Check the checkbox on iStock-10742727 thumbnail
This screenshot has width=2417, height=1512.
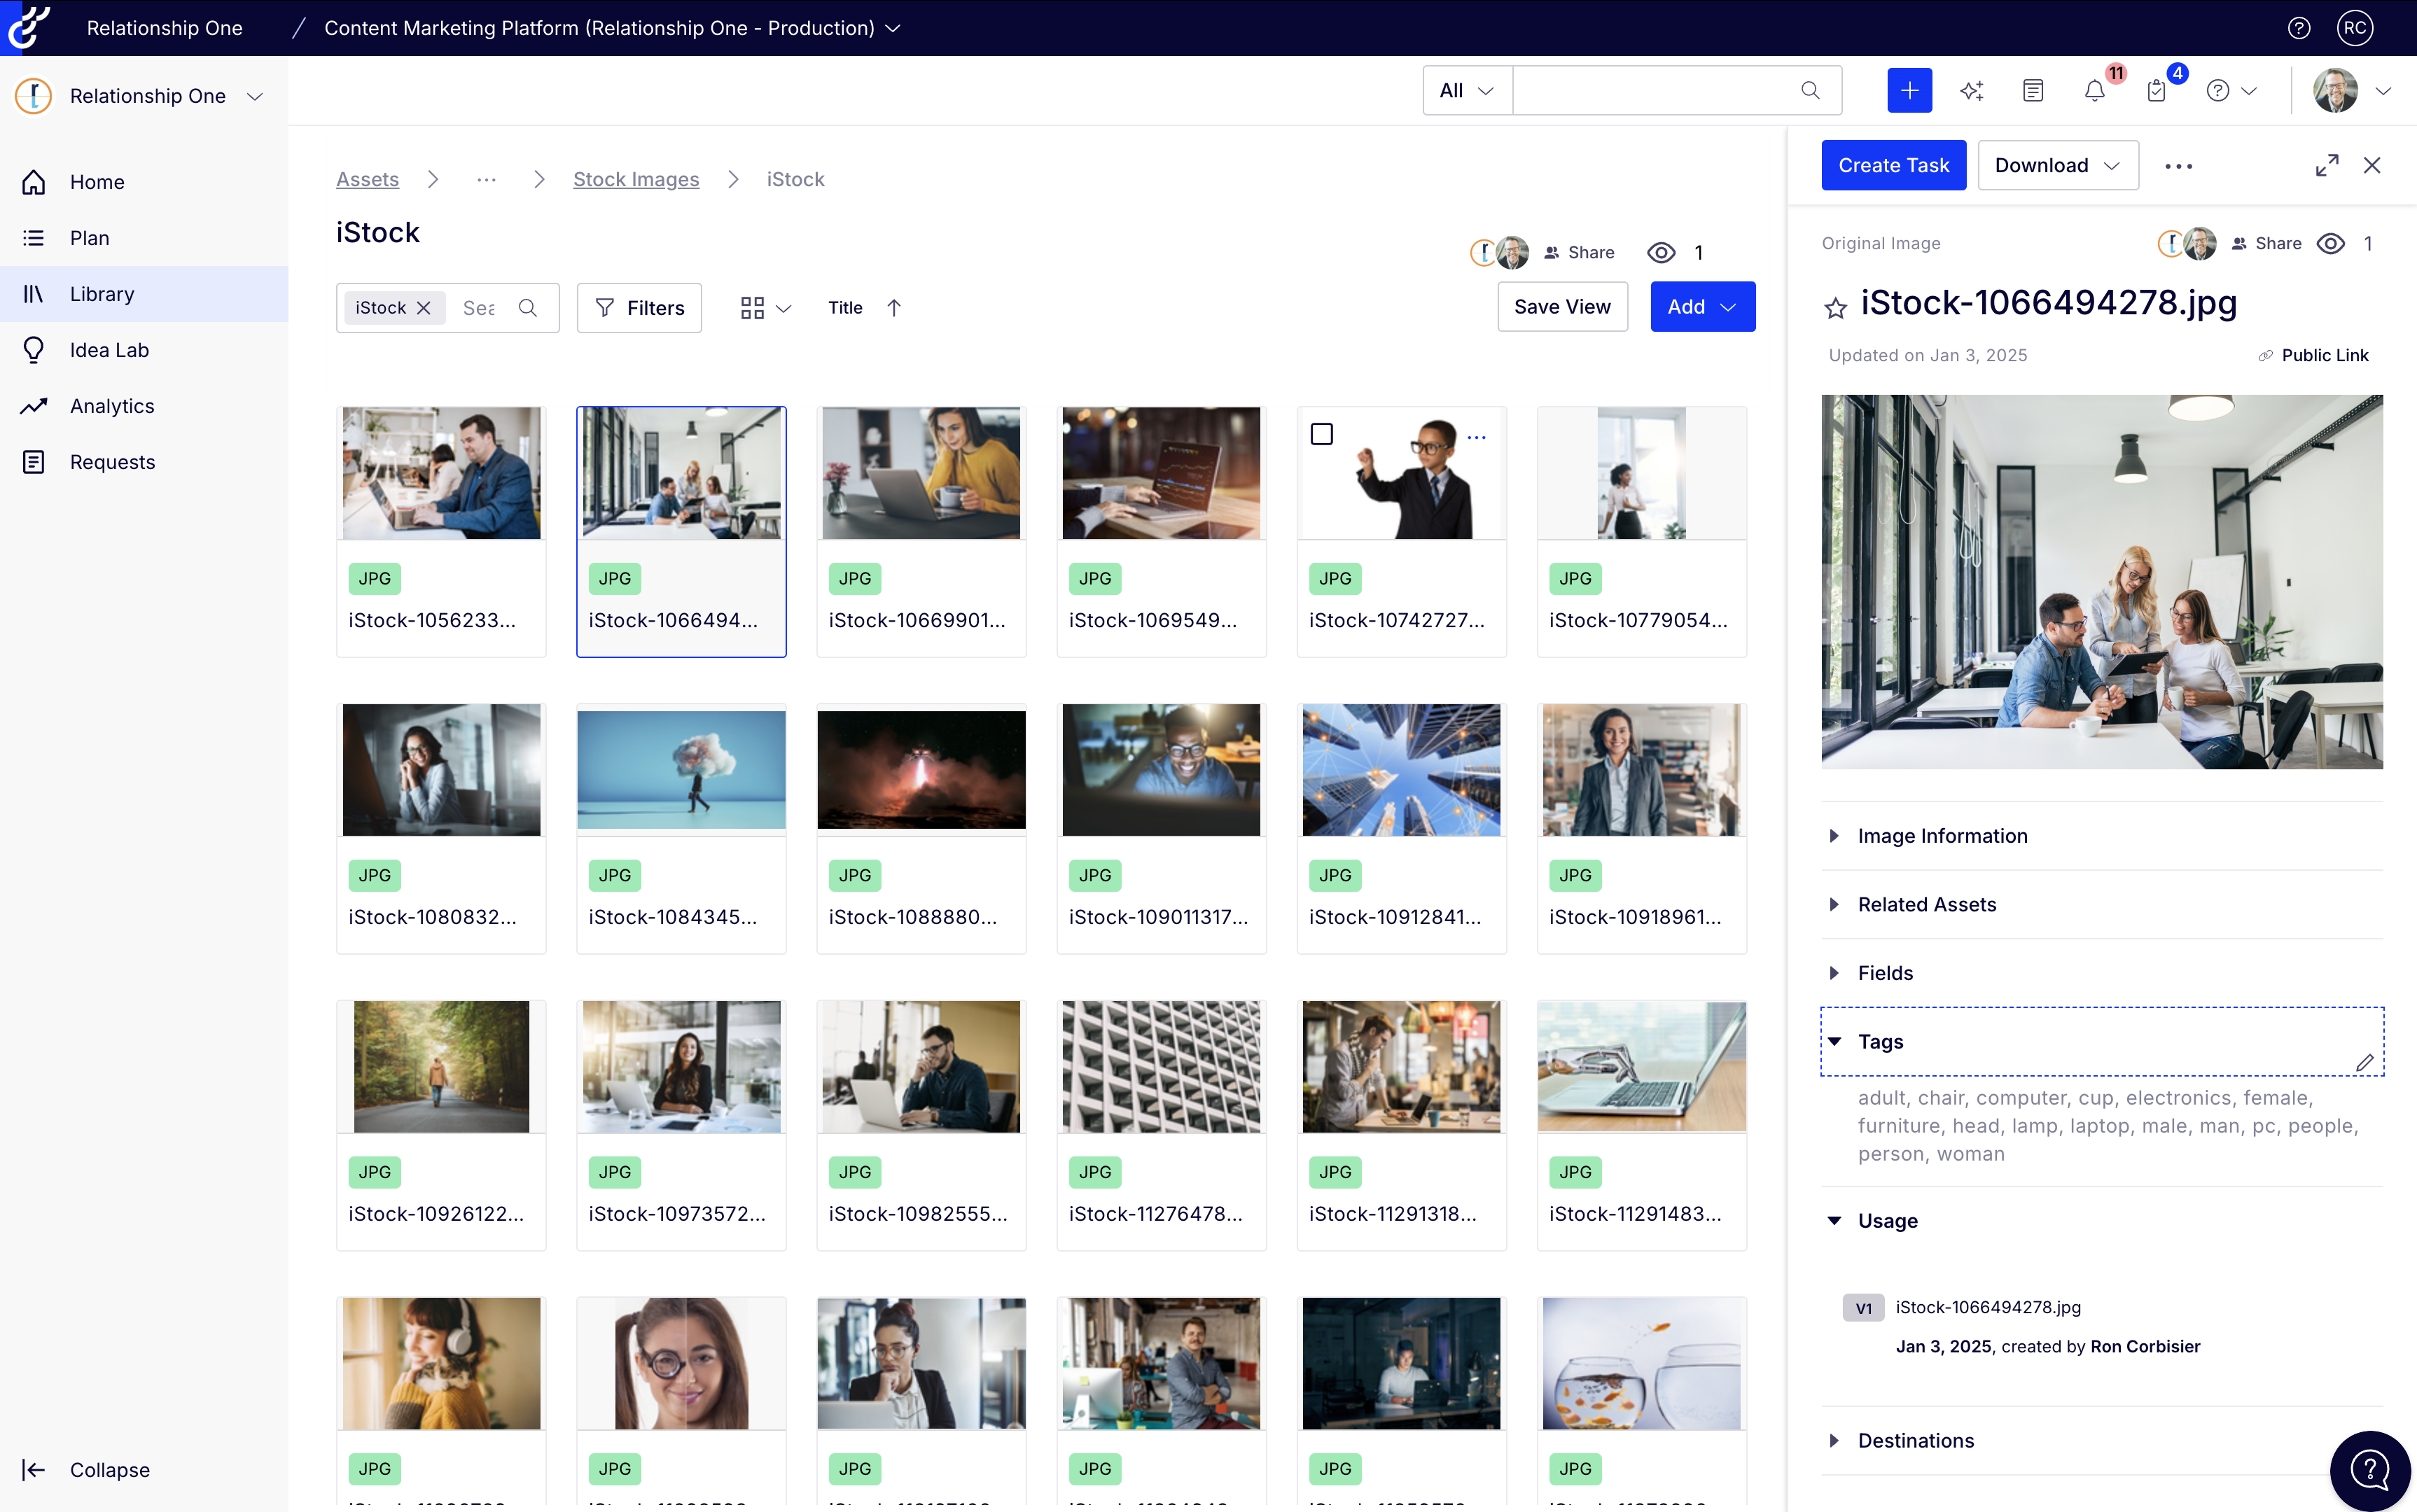(x=1321, y=434)
